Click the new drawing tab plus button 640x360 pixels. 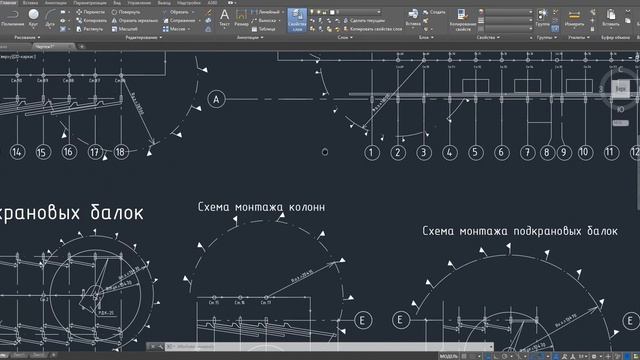82,47
